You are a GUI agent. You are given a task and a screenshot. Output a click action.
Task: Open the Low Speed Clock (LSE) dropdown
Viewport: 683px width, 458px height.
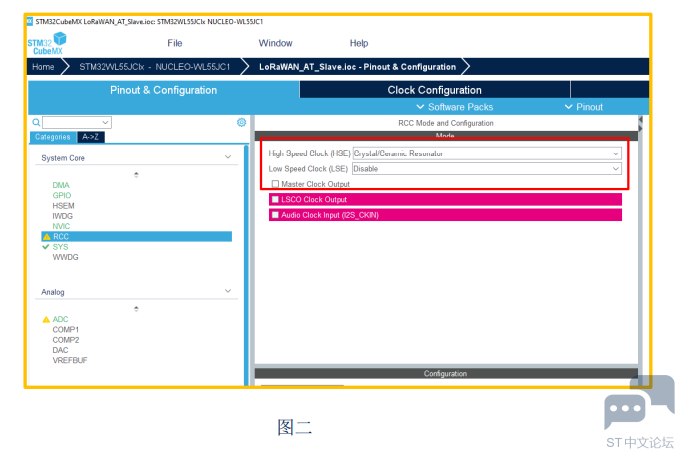487,169
